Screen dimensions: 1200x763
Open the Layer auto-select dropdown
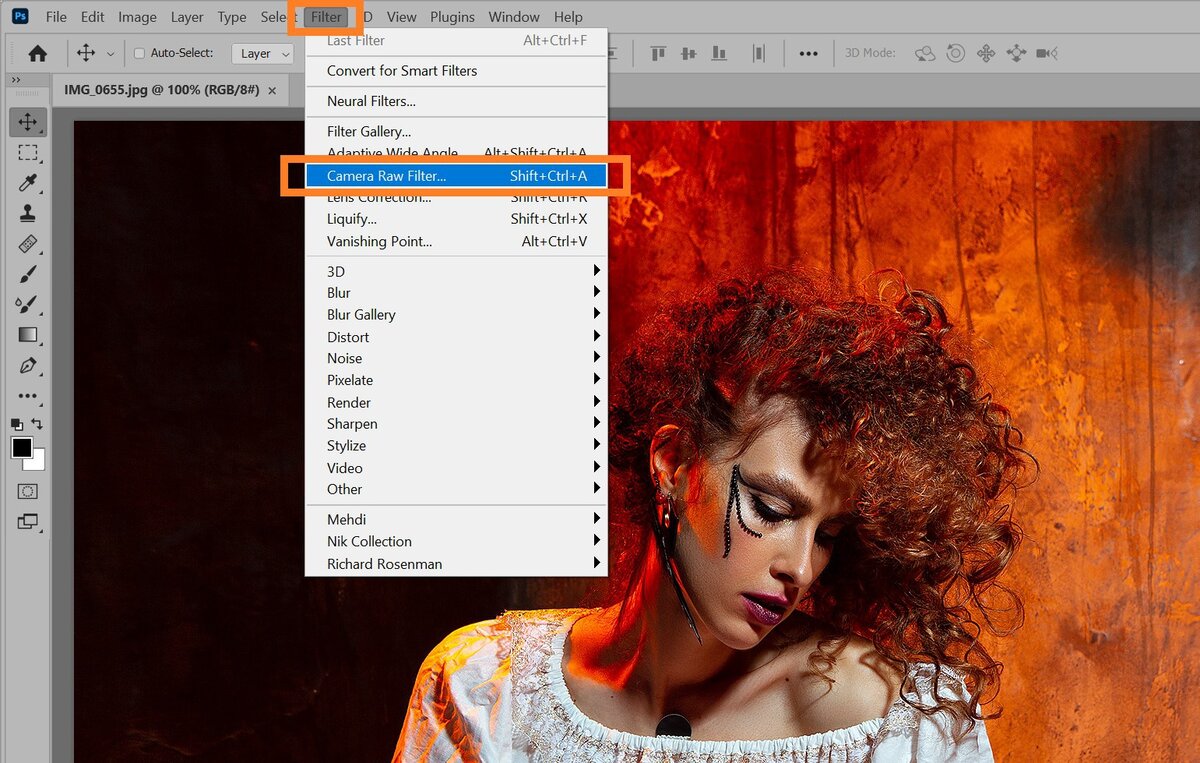(x=262, y=54)
